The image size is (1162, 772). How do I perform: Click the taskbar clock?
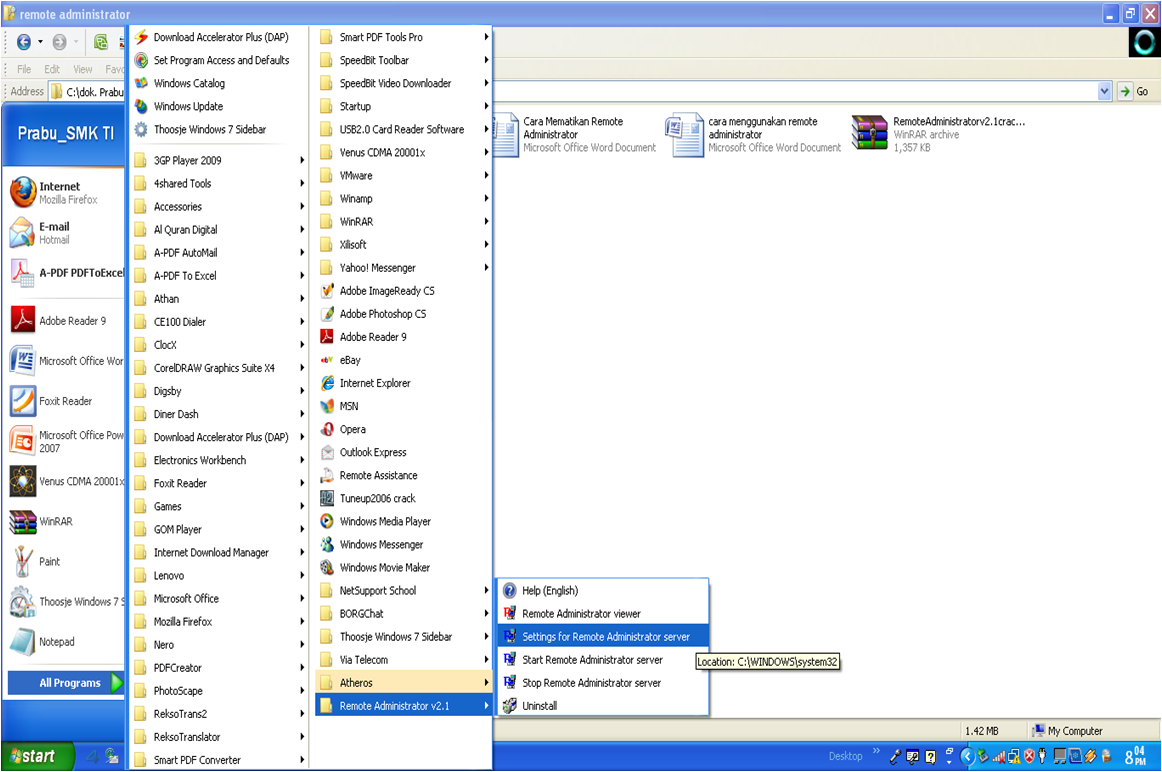click(1135, 756)
